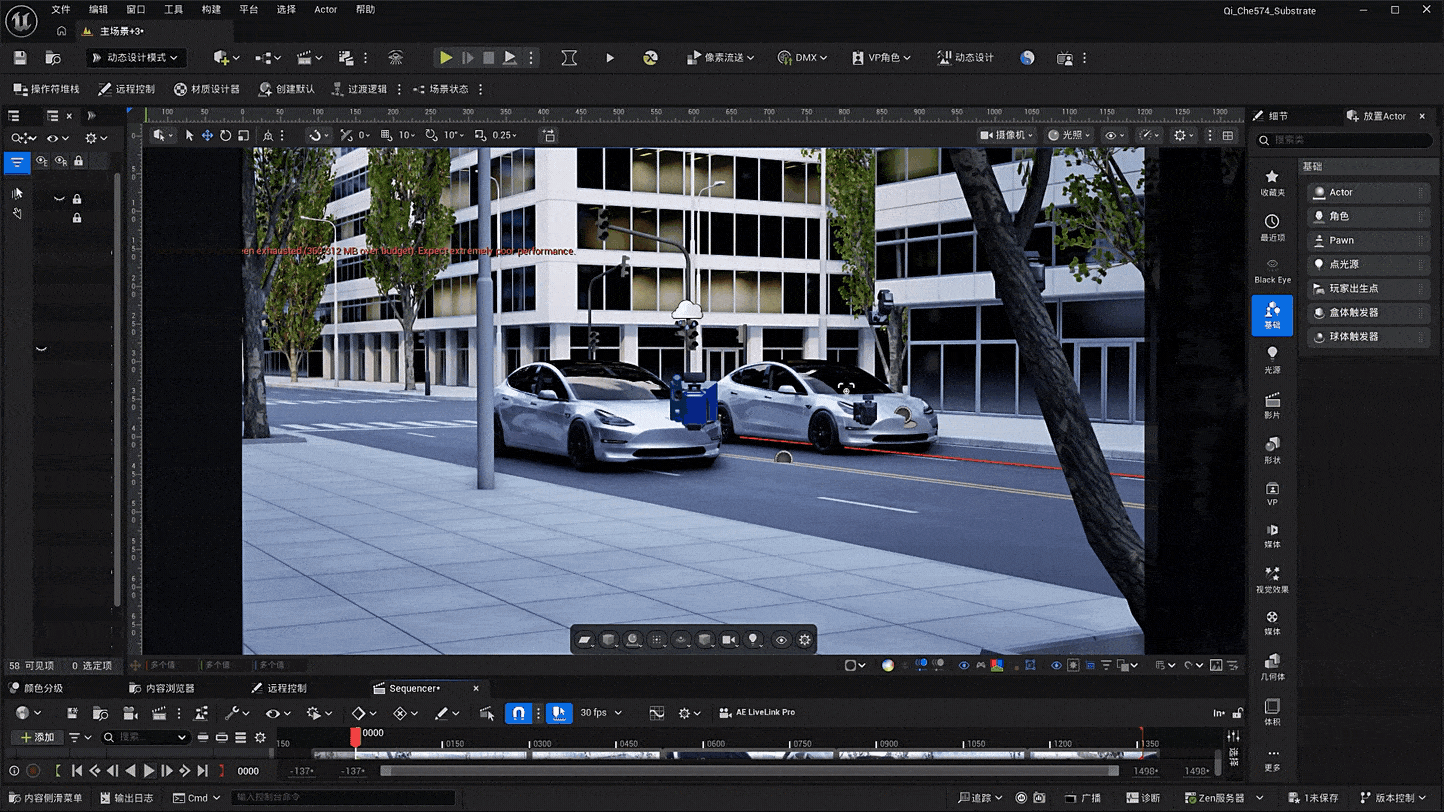Click the Sequencer render movie clapperboard icon
Viewport: 1444px width, 812px height.
click(x=159, y=713)
